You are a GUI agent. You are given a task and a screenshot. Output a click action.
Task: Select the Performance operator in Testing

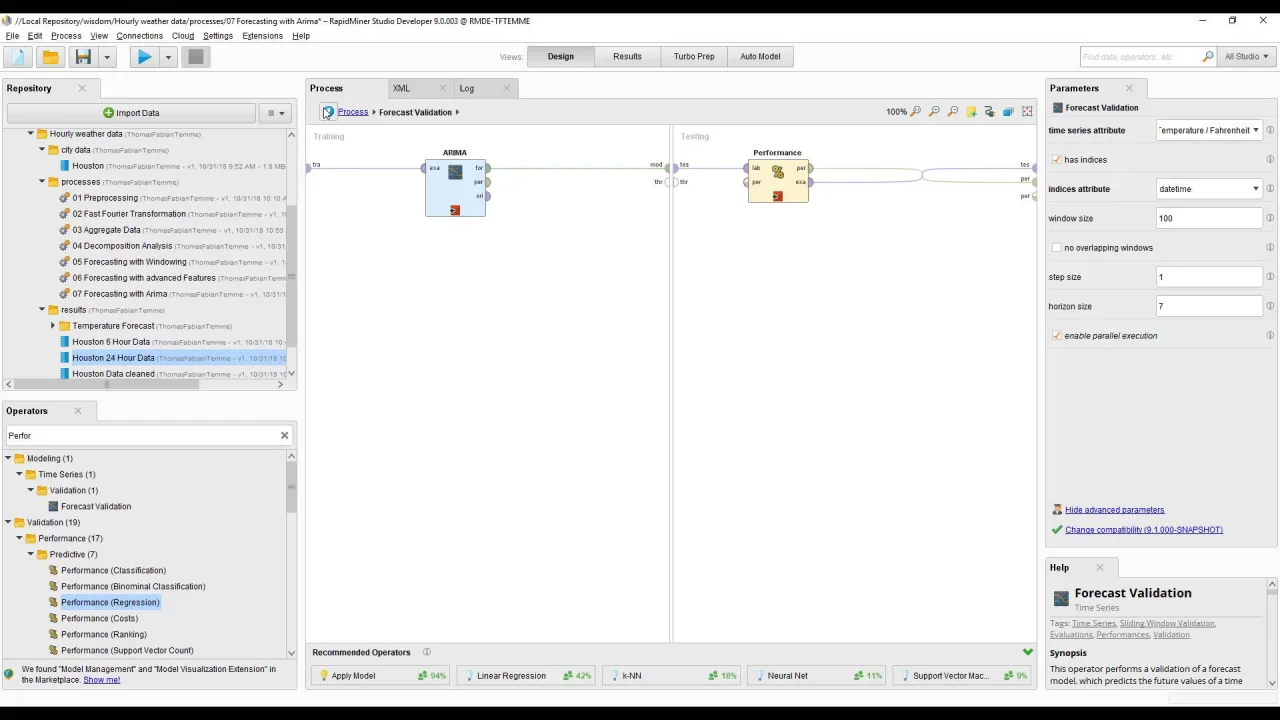click(777, 181)
